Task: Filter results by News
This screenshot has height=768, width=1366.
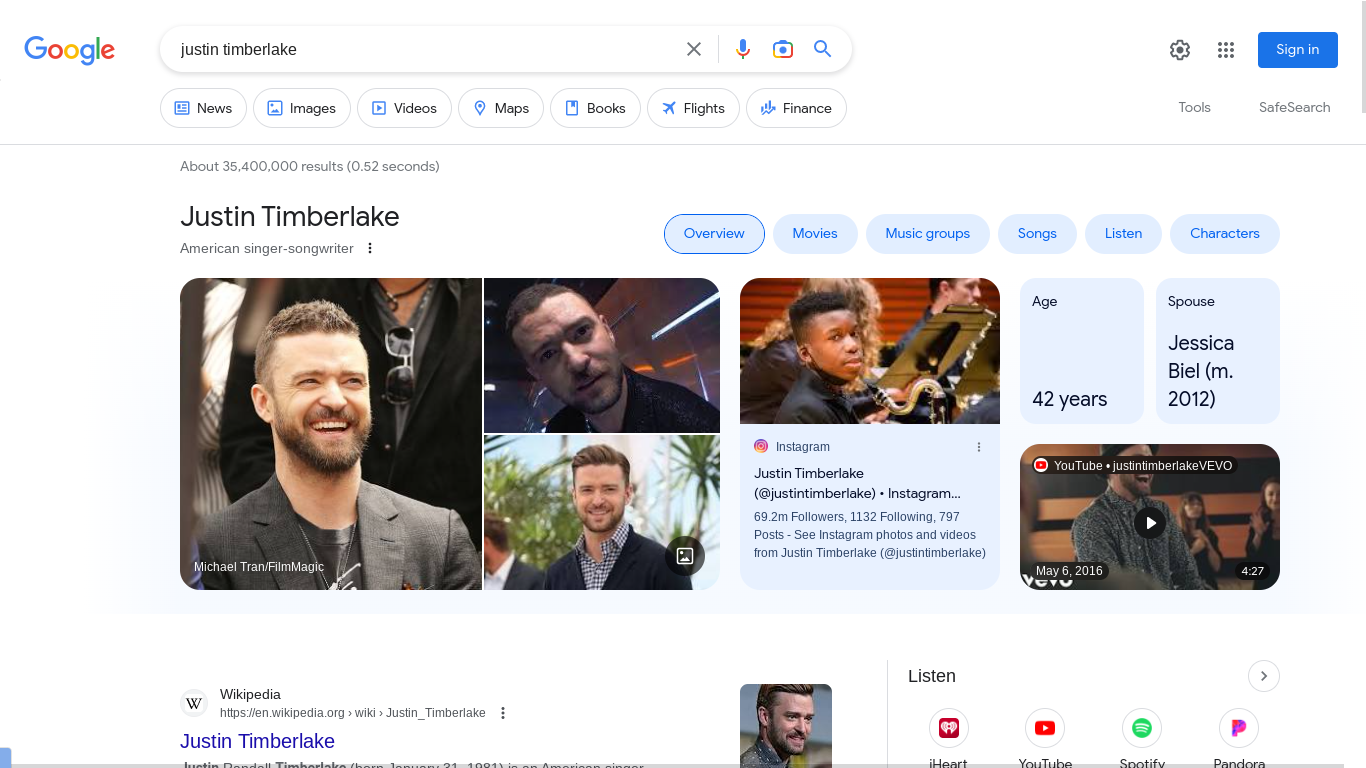Action: (x=204, y=108)
